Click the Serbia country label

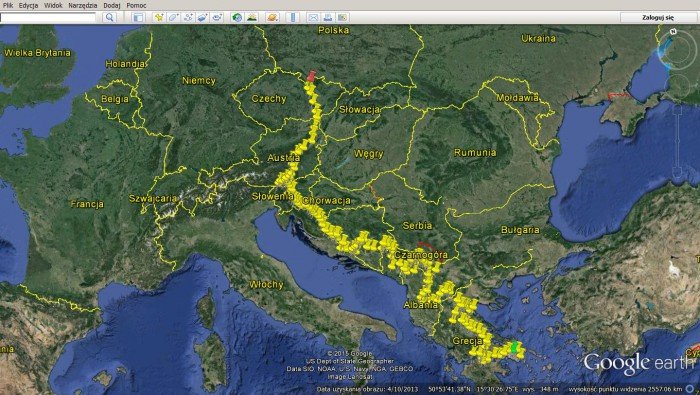pyautogui.click(x=417, y=226)
